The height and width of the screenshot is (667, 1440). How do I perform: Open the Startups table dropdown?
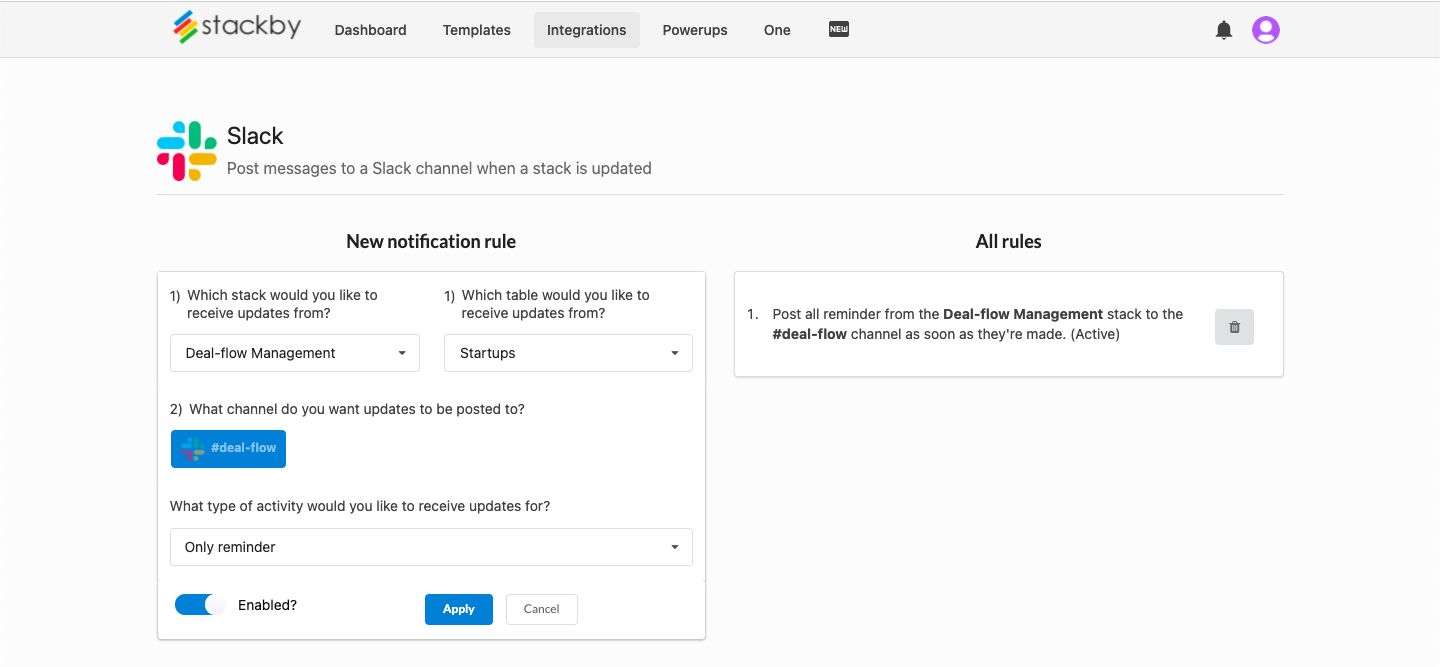[x=568, y=353]
